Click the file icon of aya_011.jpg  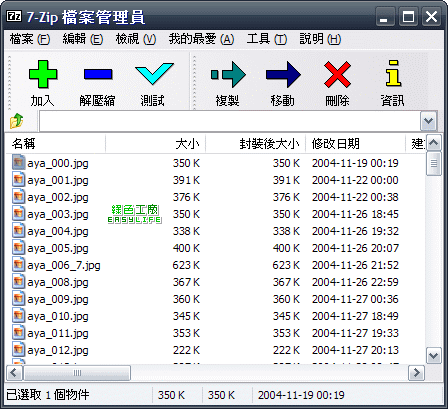18,332
